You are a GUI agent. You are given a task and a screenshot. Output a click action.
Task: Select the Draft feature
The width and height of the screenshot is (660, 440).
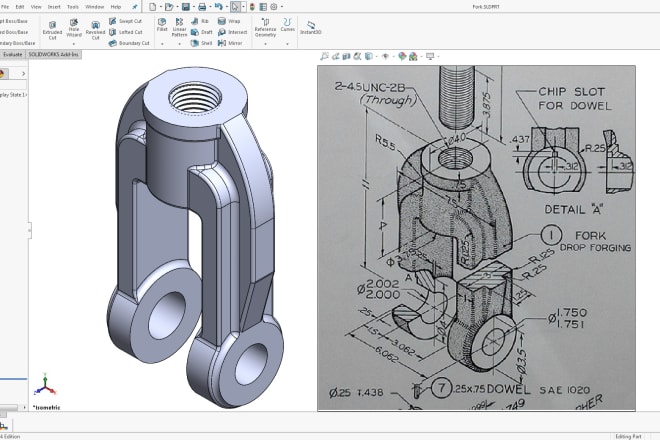pyautogui.click(x=202, y=32)
